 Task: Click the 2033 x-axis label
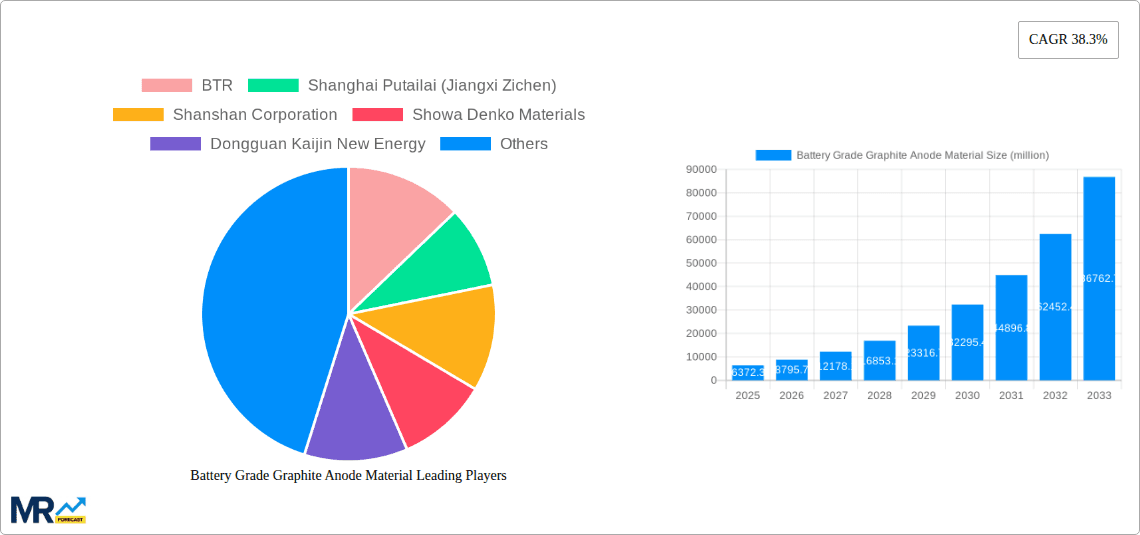pyautogui.click(x=1099, y=395)
